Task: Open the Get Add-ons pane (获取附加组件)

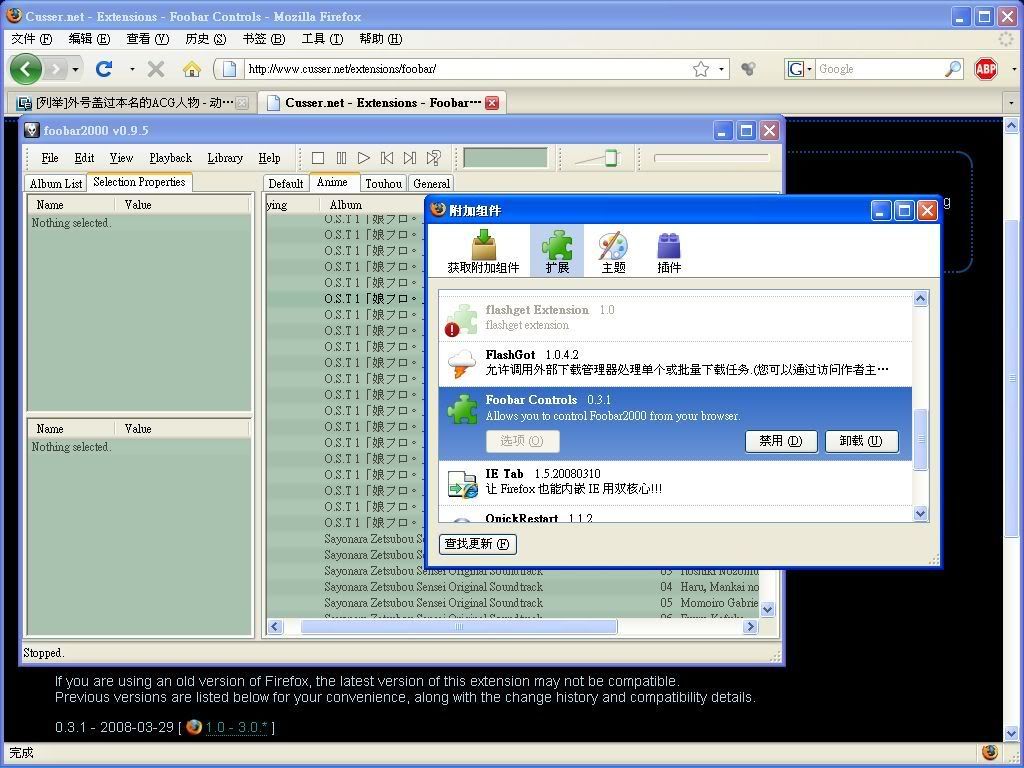Action: [x=483, y=251]
